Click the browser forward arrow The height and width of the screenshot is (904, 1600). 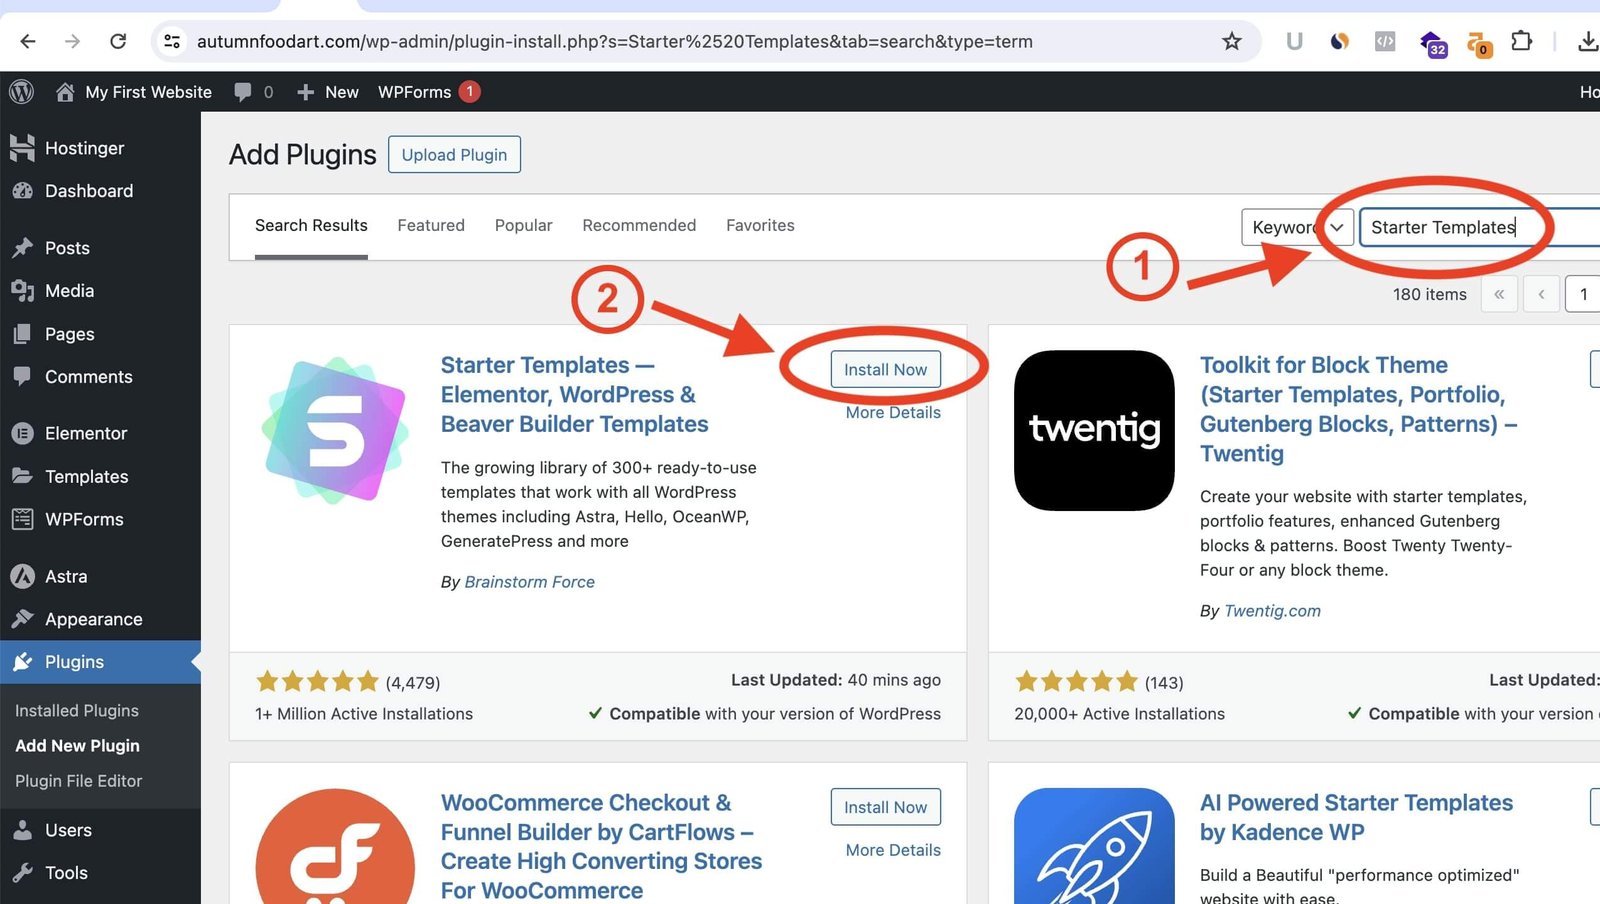72,41
